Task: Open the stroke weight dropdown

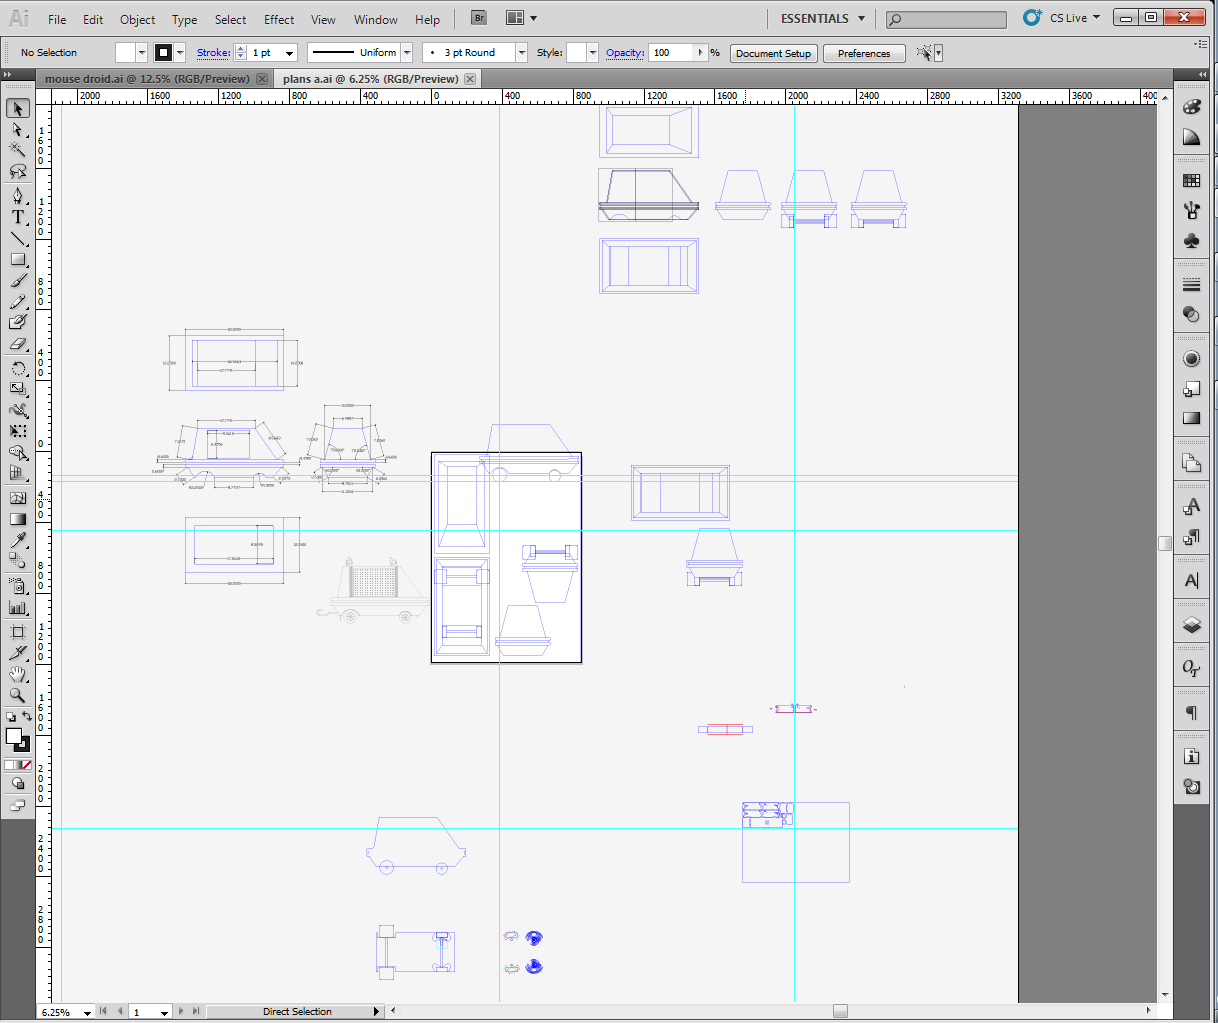Action: click(290, 53)
